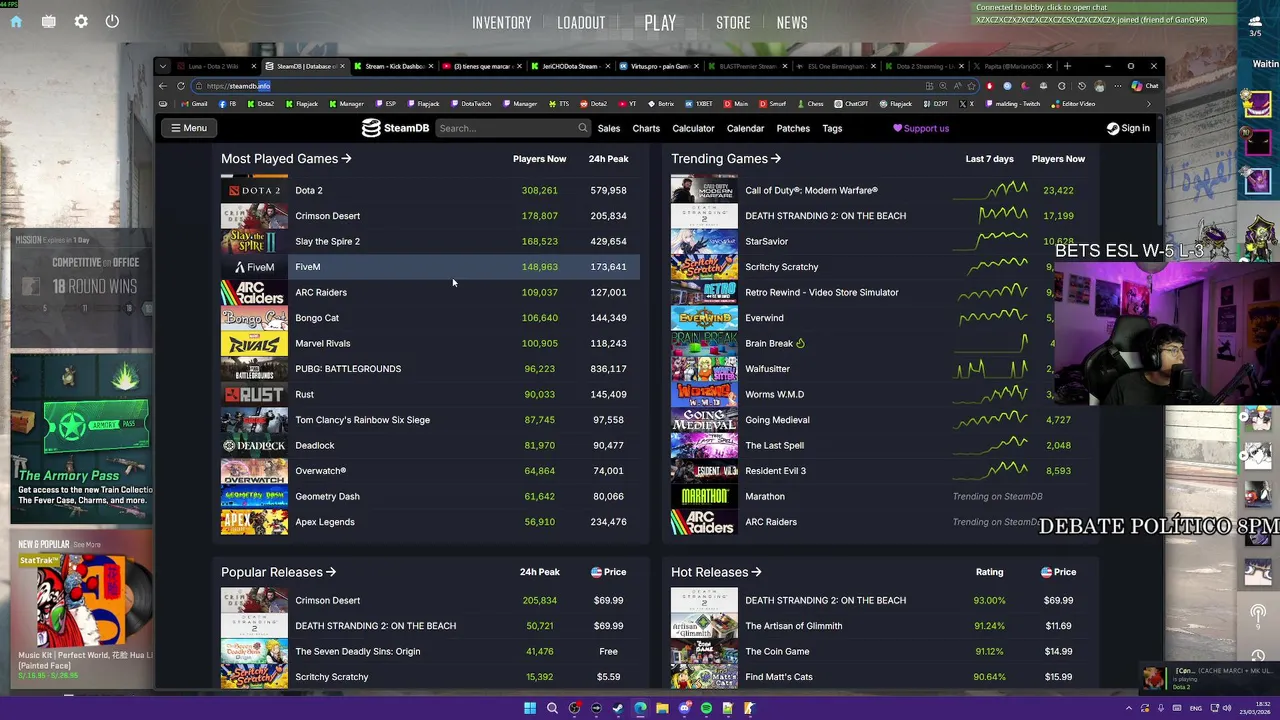The width and height of the screenshot is (1280, 720).
Task: Open the browser Chat sidebar button
Action: click(x=1146, y=86)
